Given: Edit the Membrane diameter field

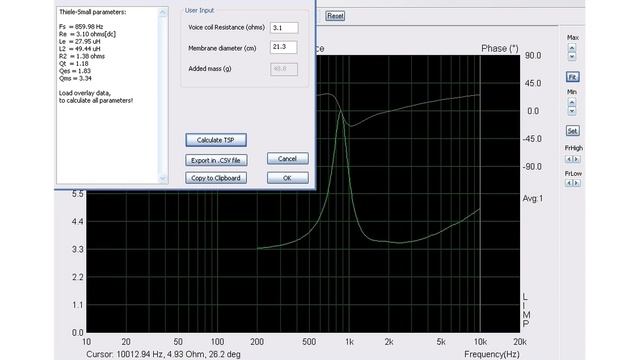Looking at the screenshot, I should coord(284,47).
